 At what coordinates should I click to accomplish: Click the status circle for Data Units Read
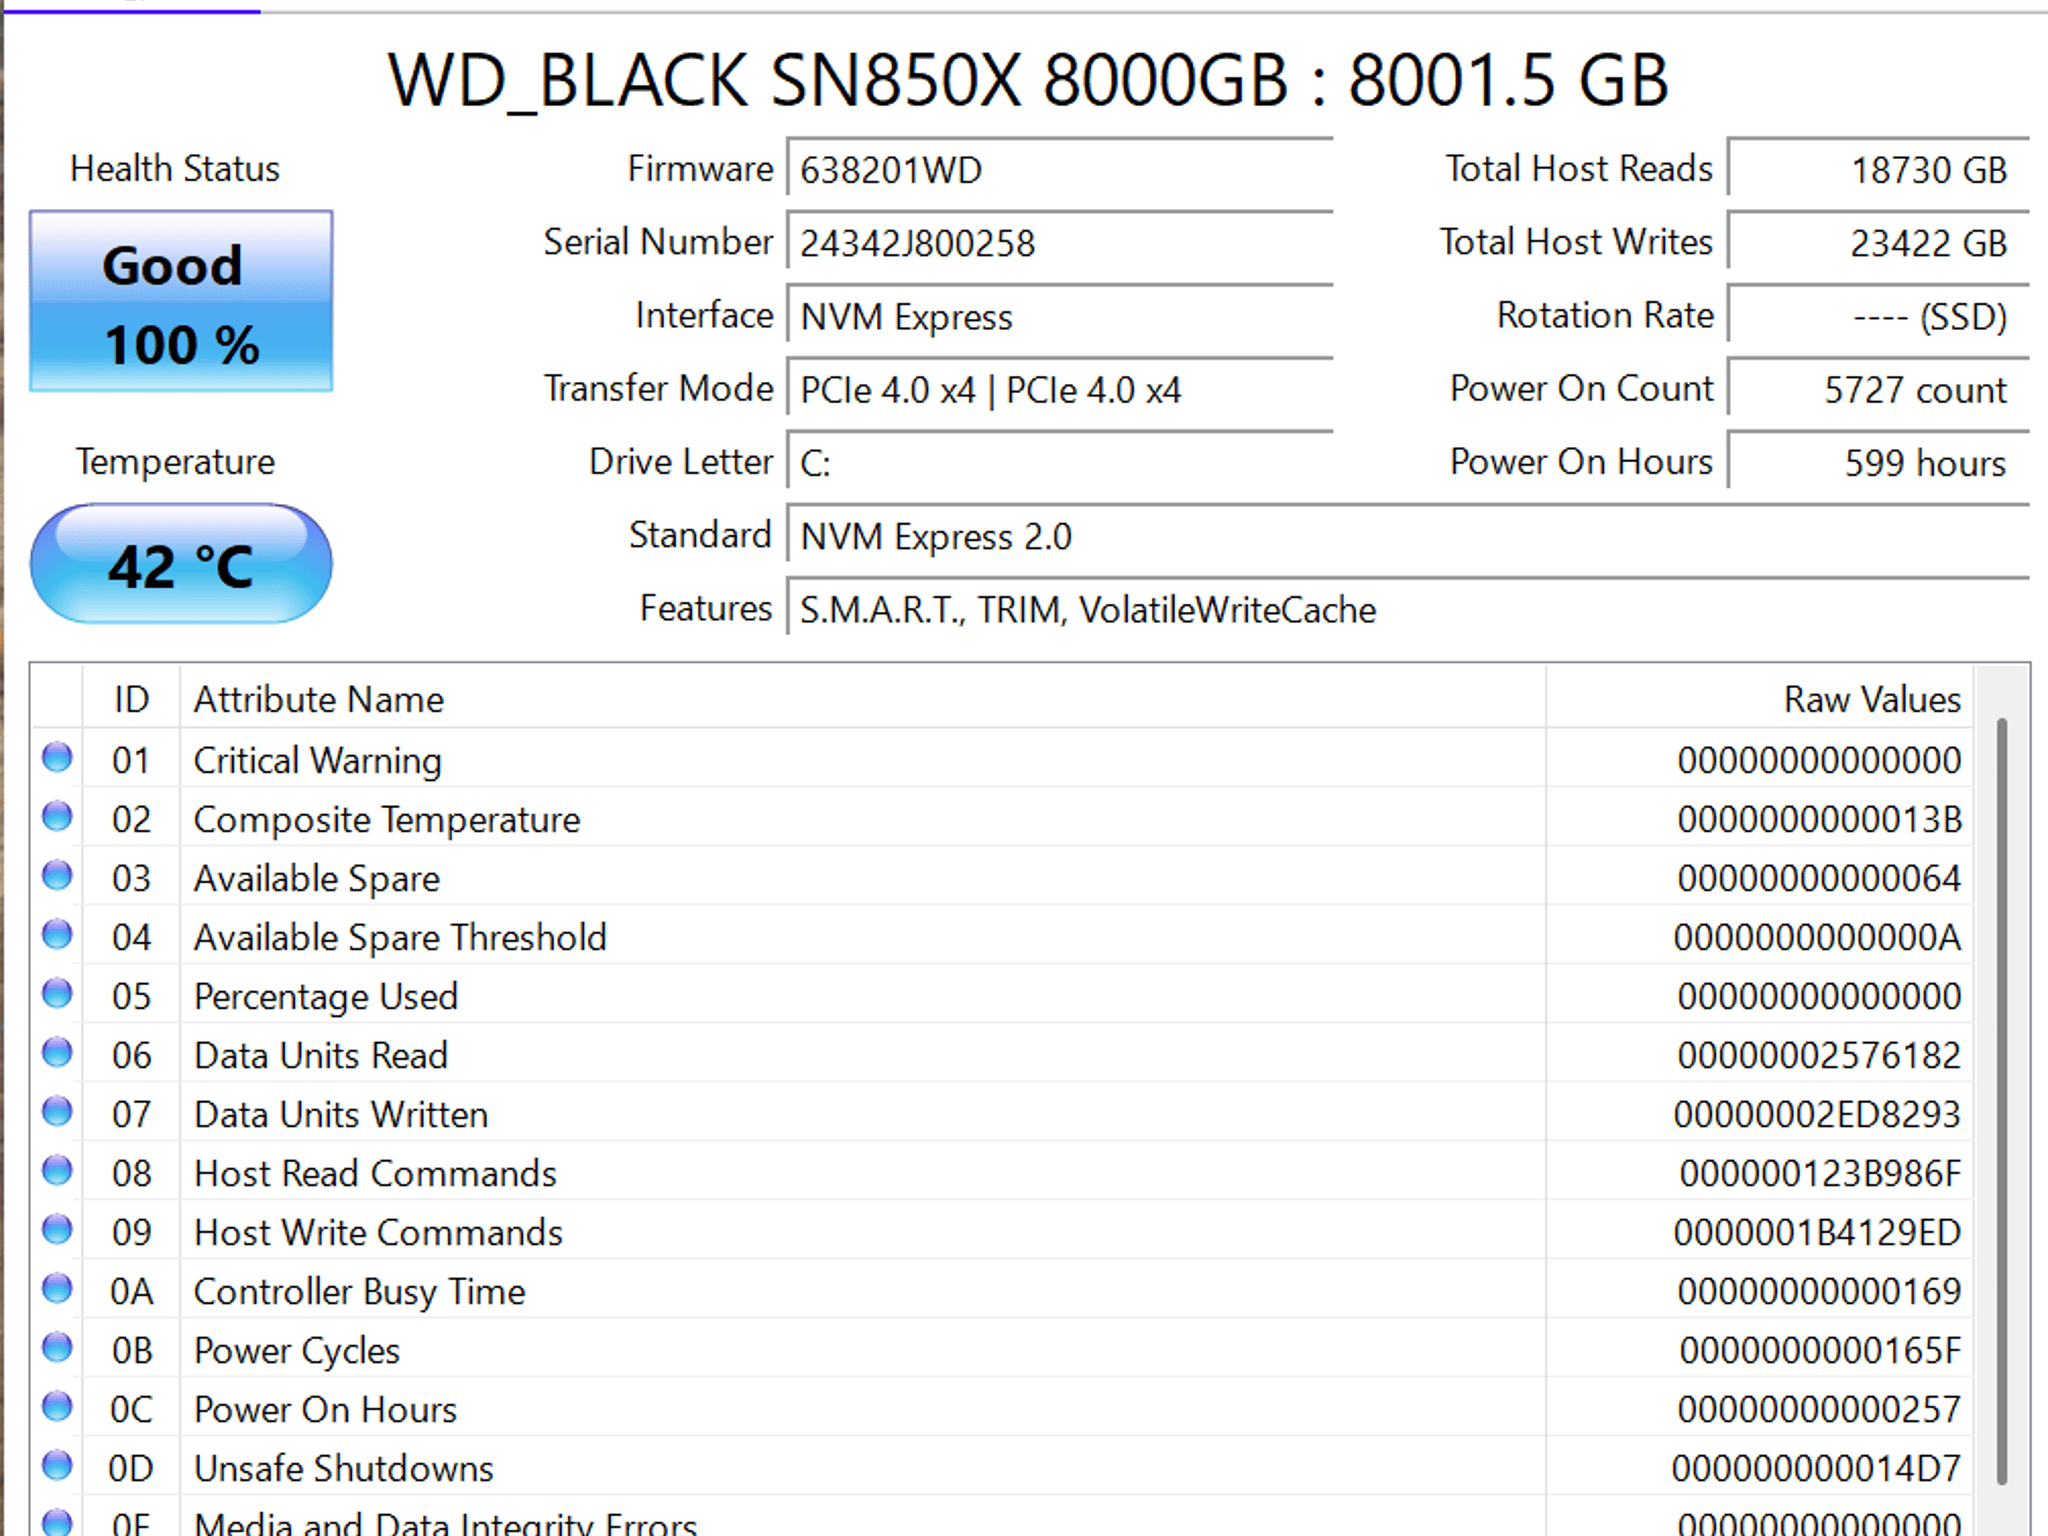coord(57,1053)
